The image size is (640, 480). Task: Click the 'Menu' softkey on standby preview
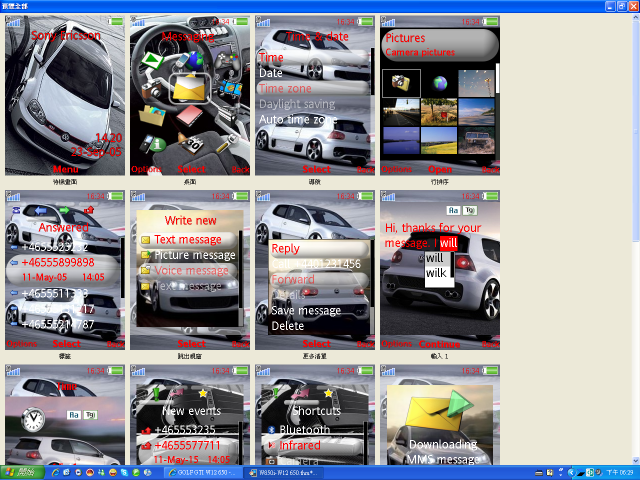tap(65, 169)
